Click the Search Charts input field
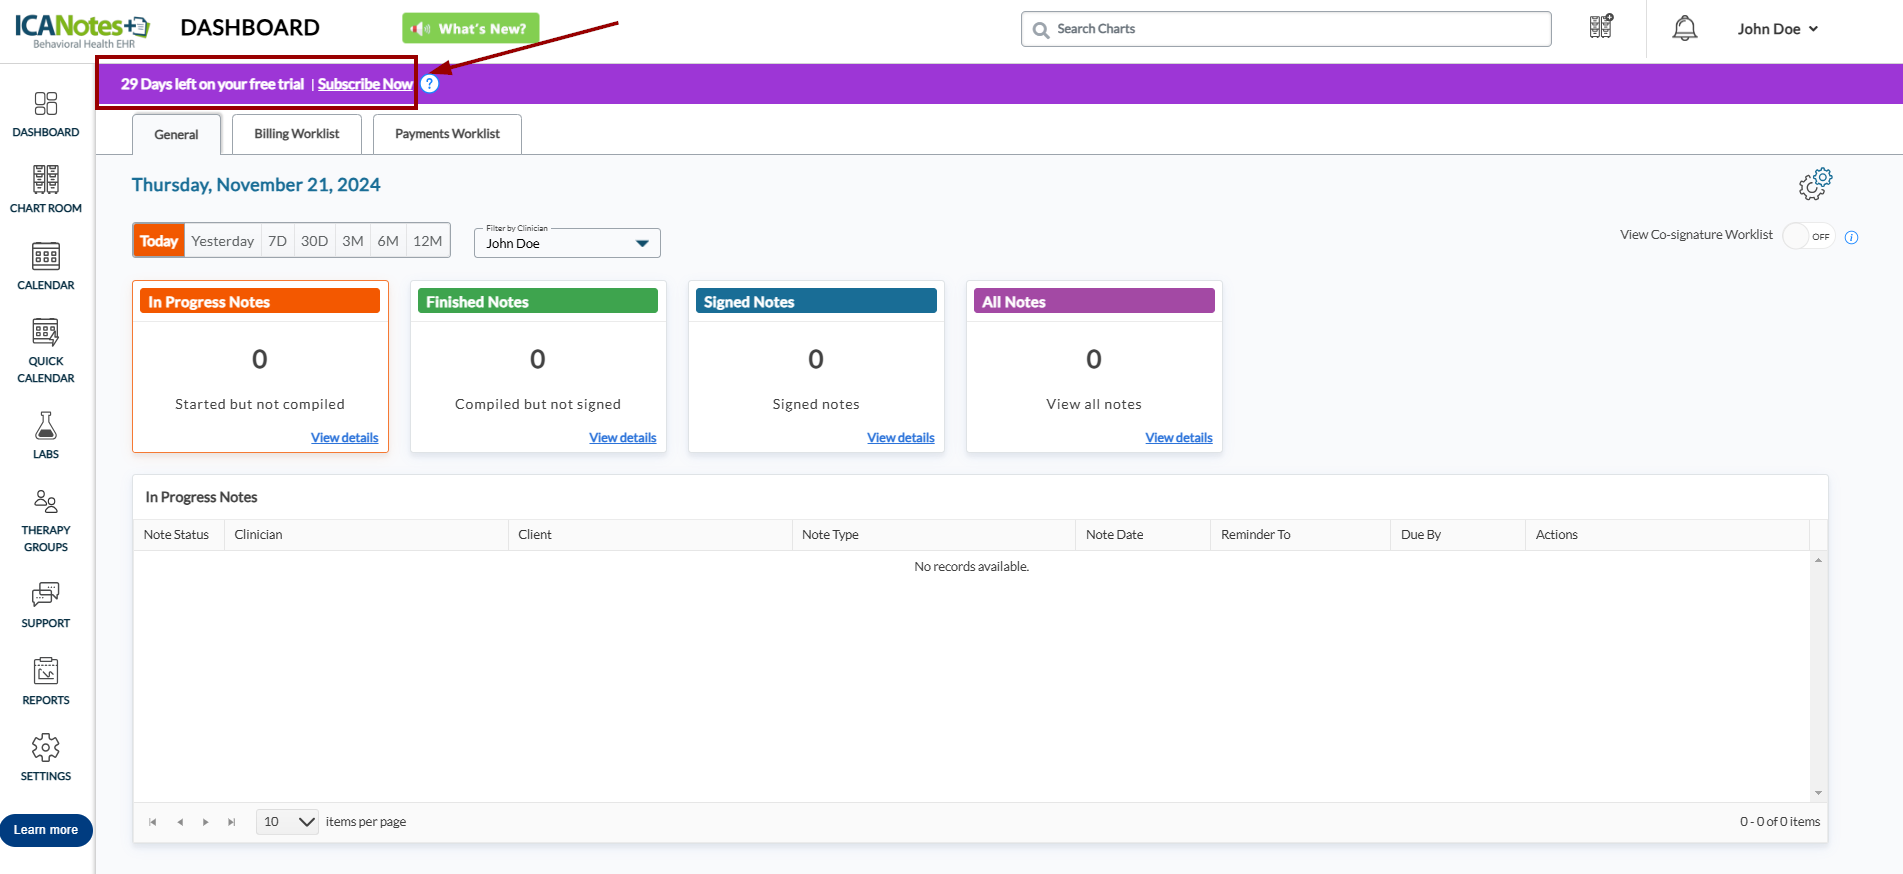 1290,29
